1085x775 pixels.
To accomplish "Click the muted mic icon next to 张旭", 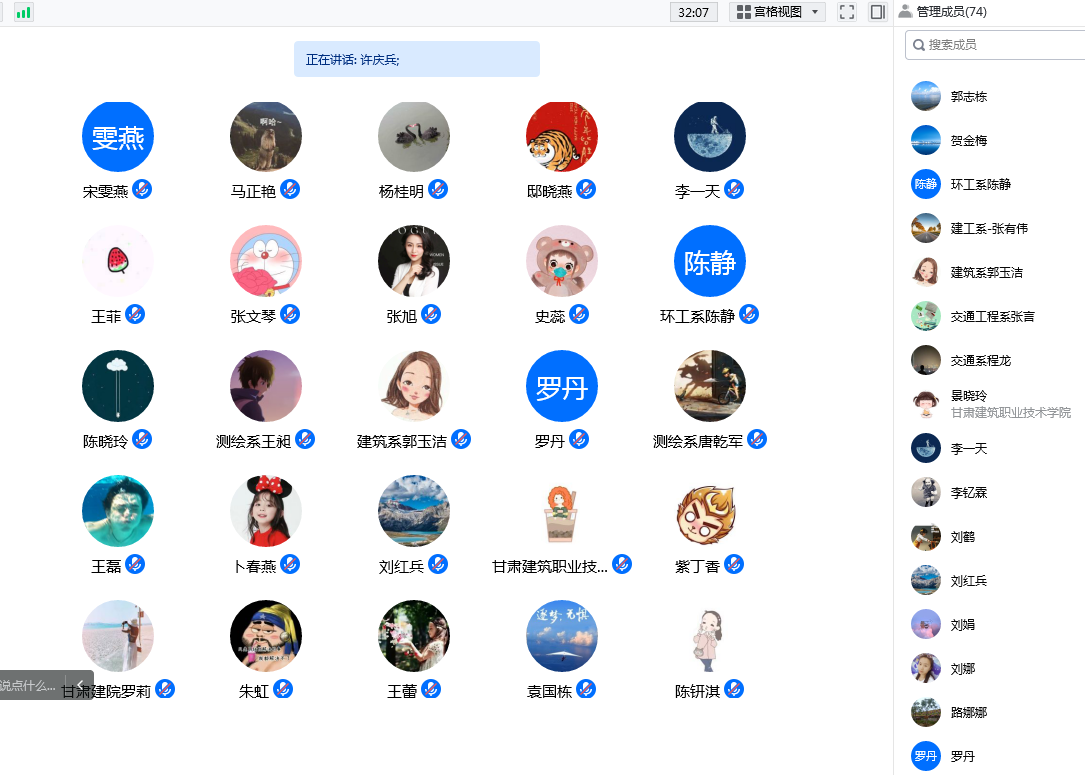I will [x=431, y=315].
